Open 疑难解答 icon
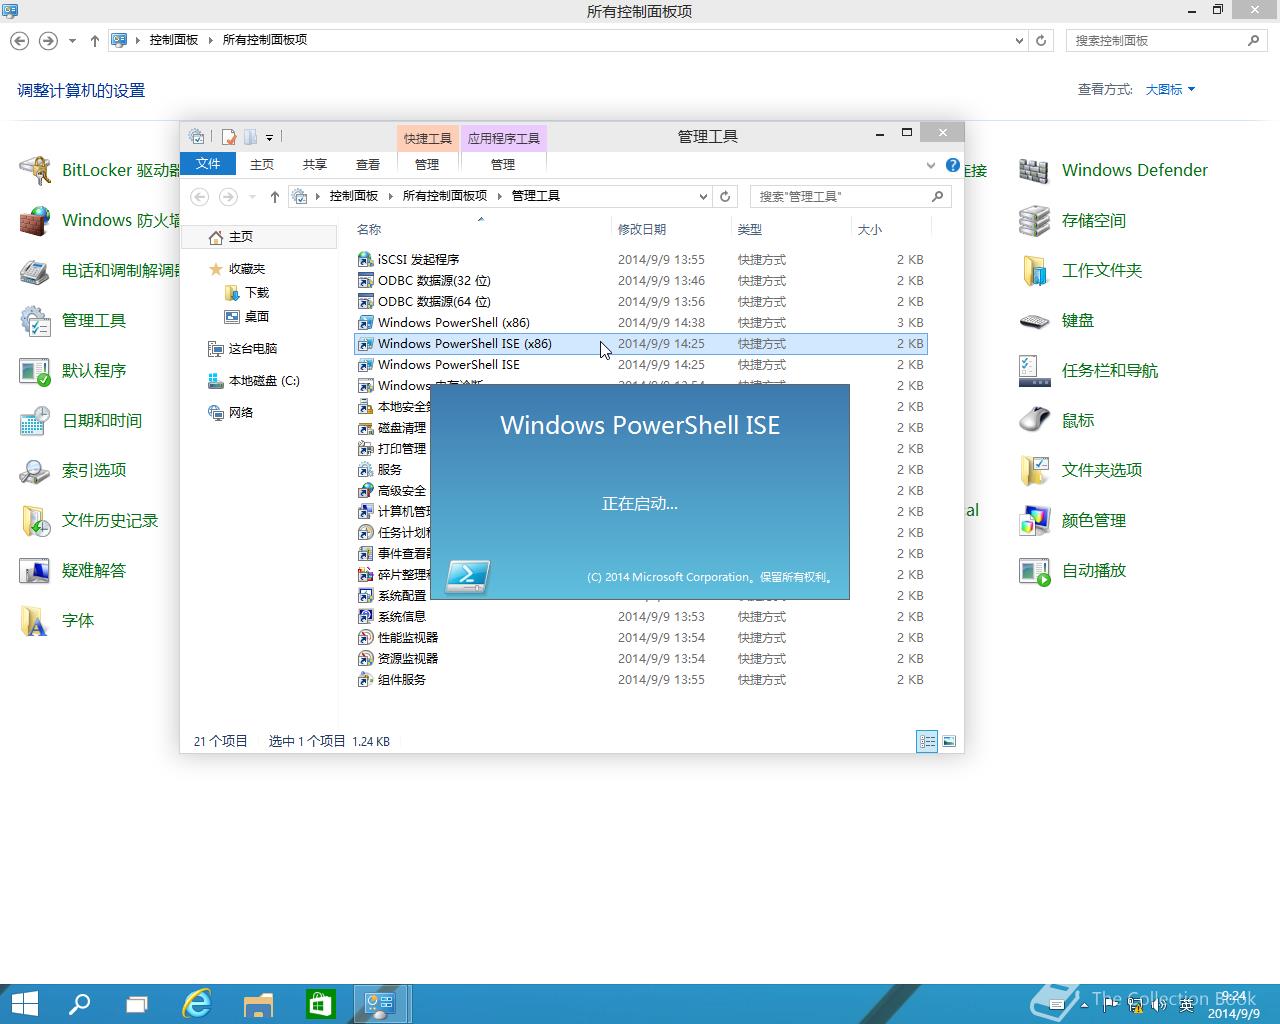Image resolution: width=1280 pixels, height=1024 pixels. point(35,570)
